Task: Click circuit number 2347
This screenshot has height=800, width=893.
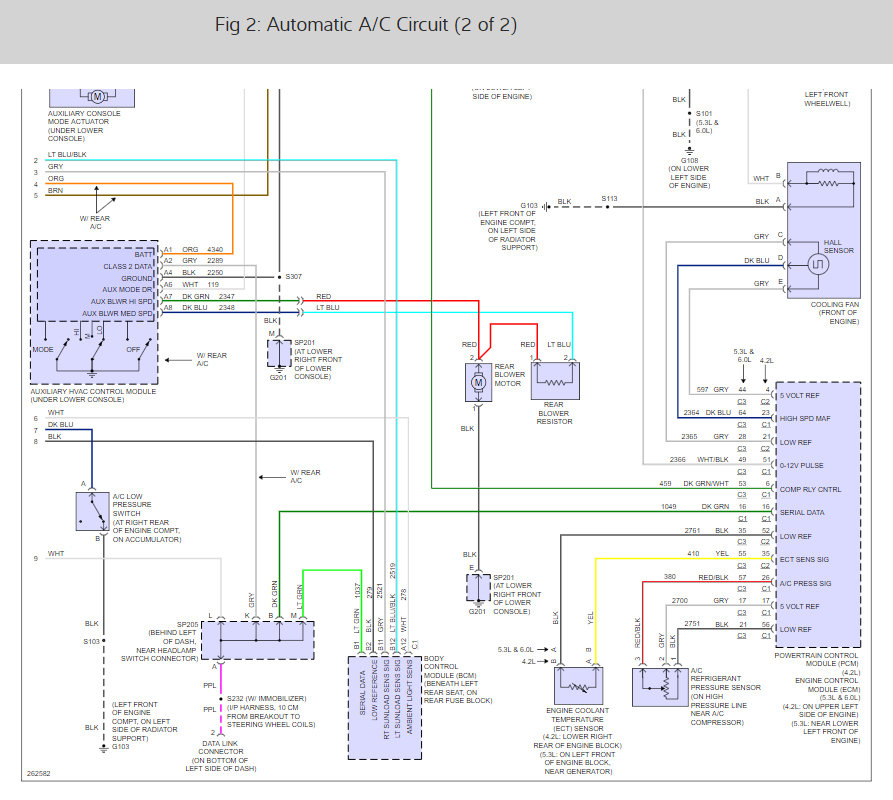Action: (x=227, y=297)
